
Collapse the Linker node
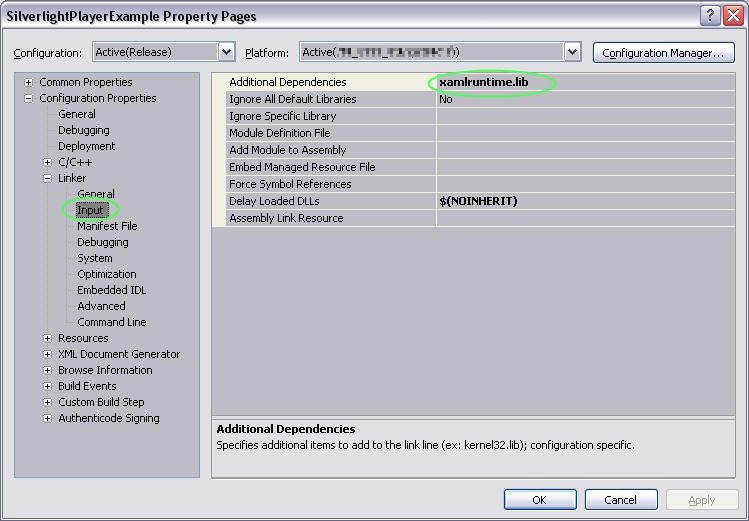click(47, 178)
